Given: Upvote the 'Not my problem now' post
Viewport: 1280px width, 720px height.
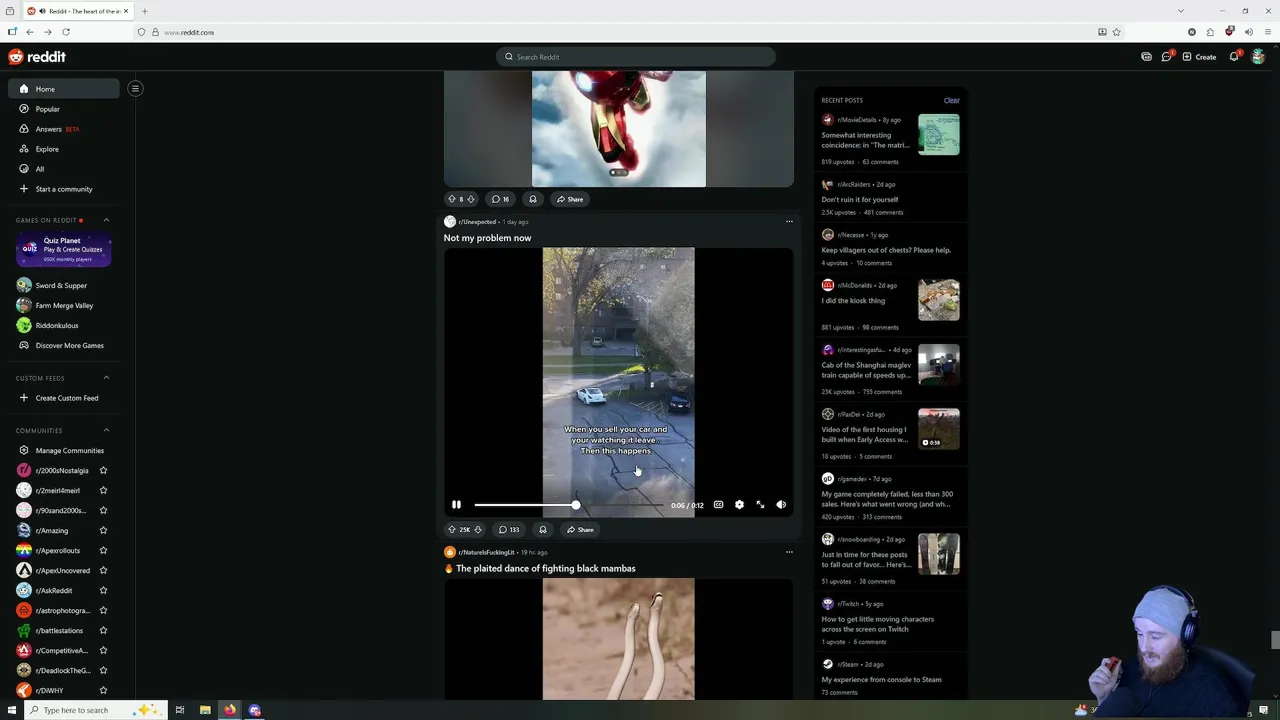Looking at the screenshot, I should pos(451,530).
